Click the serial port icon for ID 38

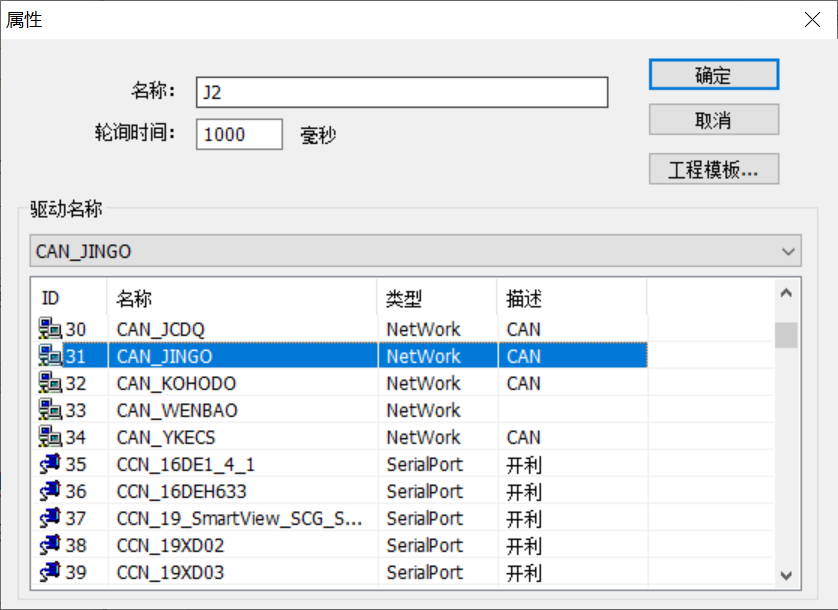(x=50, y=545)
